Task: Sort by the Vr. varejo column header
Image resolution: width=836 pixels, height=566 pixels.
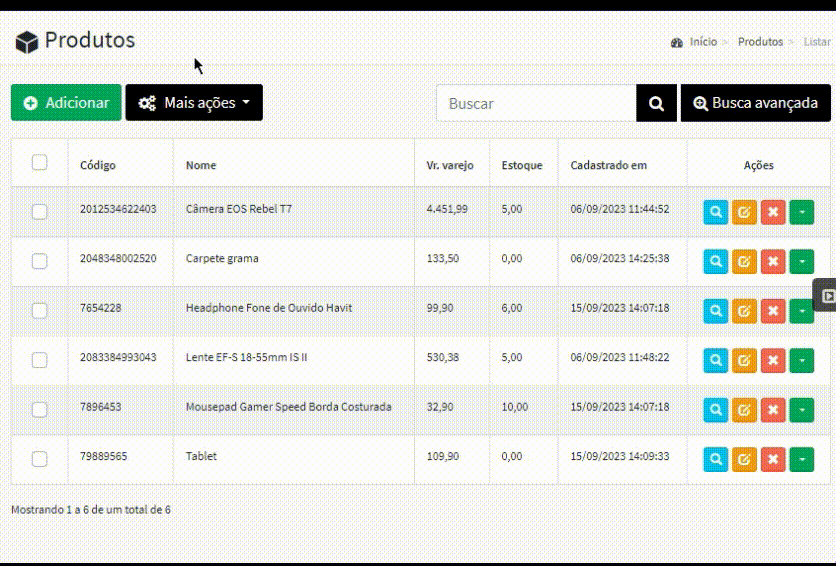Action: [450, 165]
